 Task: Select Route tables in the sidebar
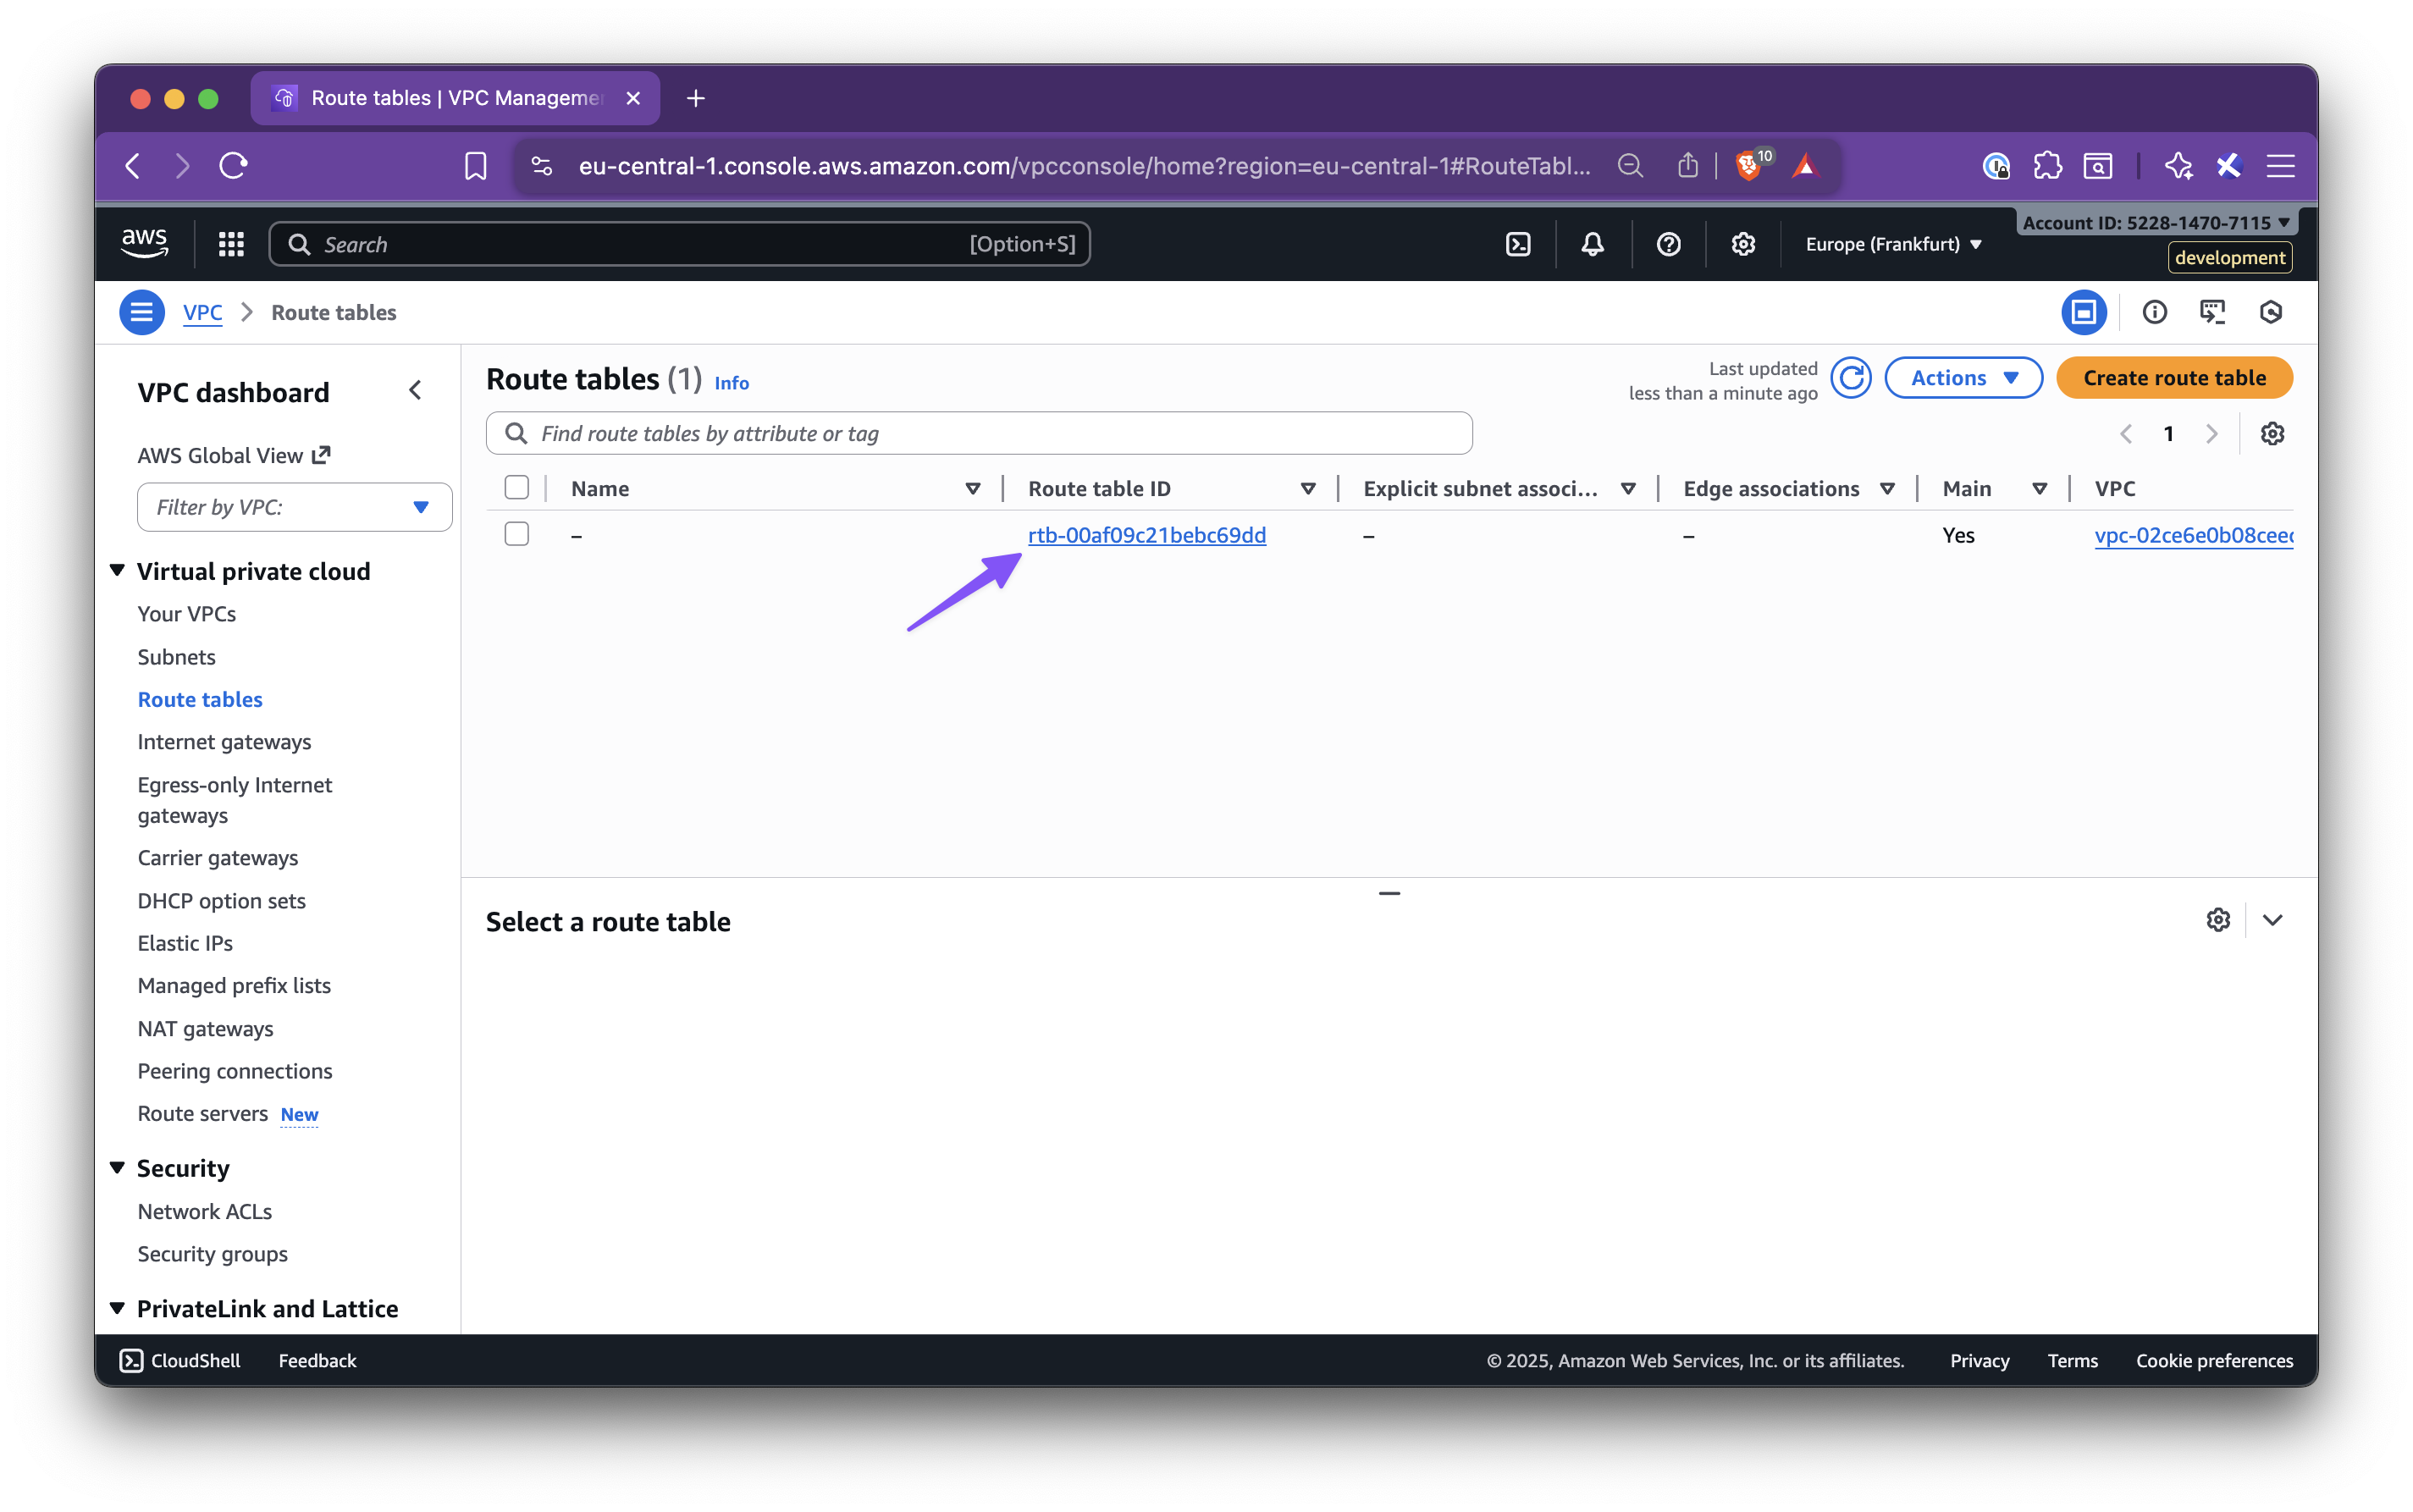tap(200, 698)
